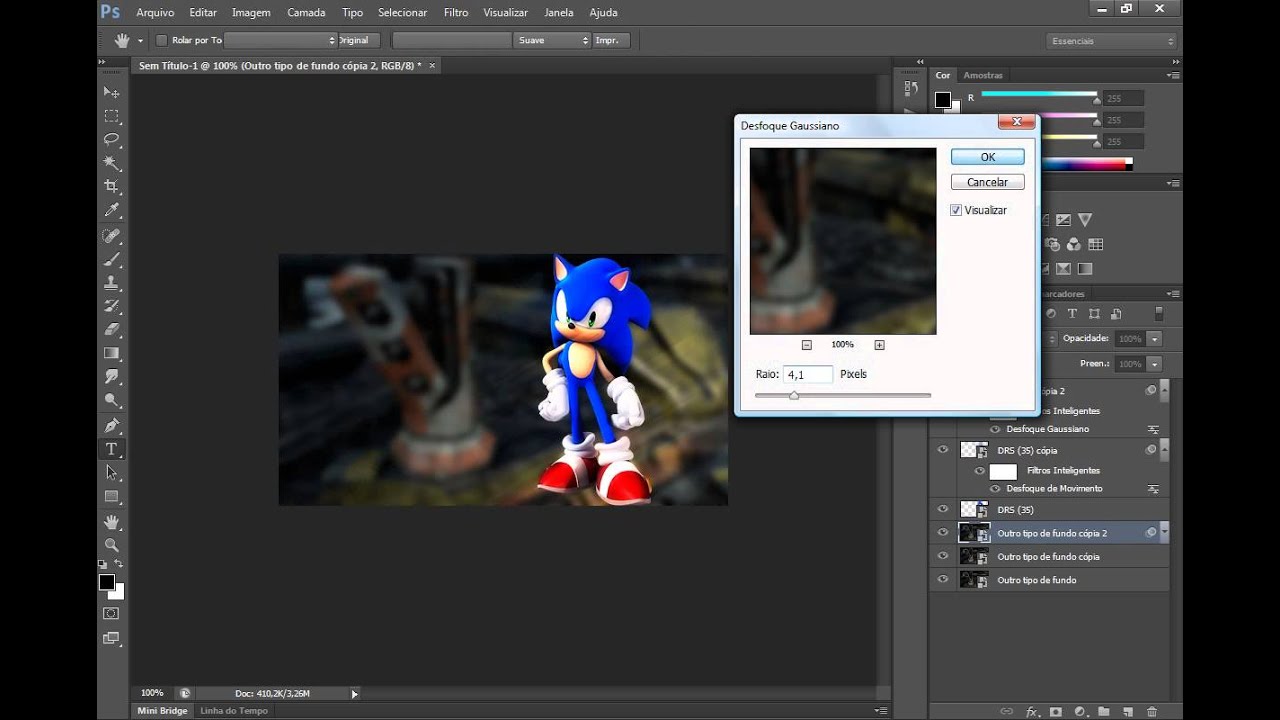Open the Opacidade dropdown arrow
Viewport: 1280px width, 720px height.
pos(1155,339)
